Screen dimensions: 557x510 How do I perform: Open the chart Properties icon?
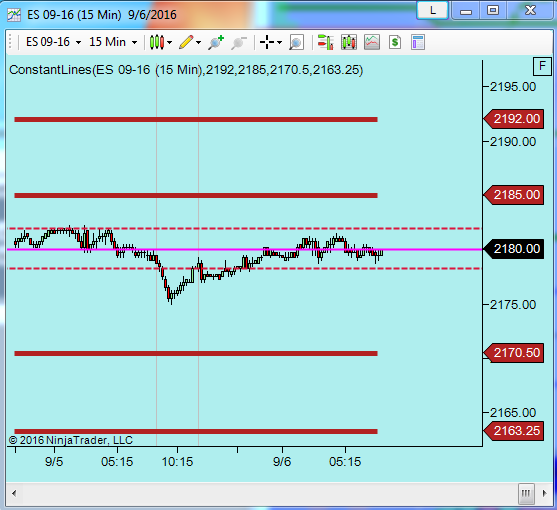pyautogui.click(x=418, y=42)
